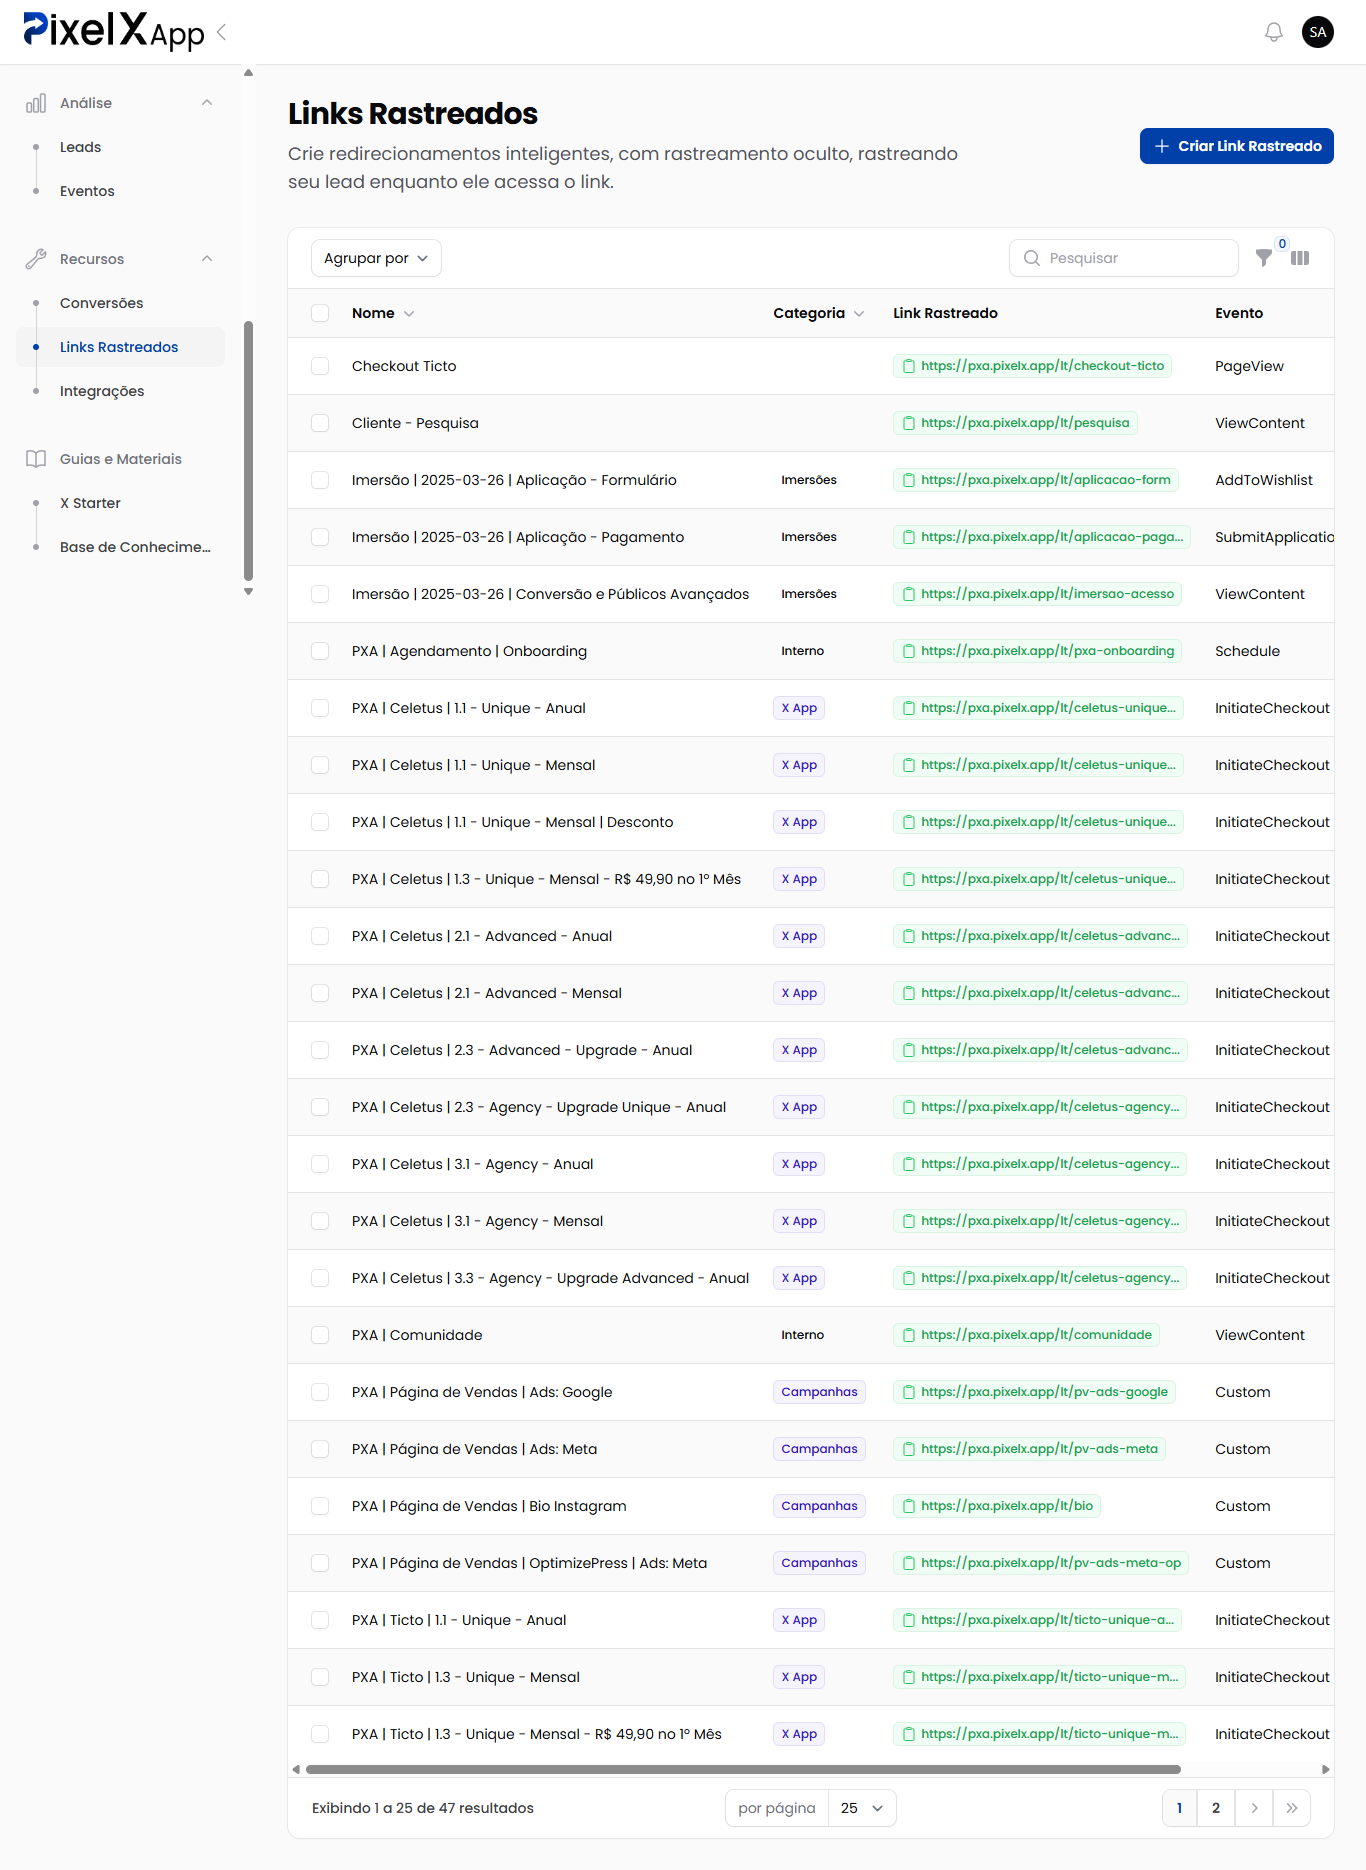
Task: Open the notifications bell
Action: coord(1273,32)
